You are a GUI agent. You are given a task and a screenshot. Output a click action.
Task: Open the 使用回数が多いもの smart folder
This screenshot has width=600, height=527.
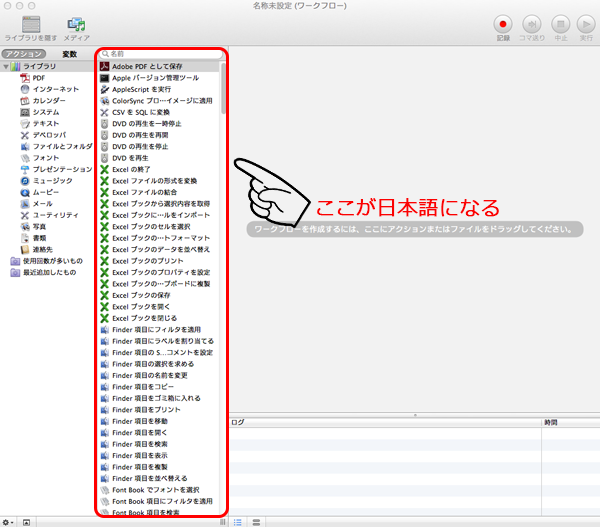47,261
